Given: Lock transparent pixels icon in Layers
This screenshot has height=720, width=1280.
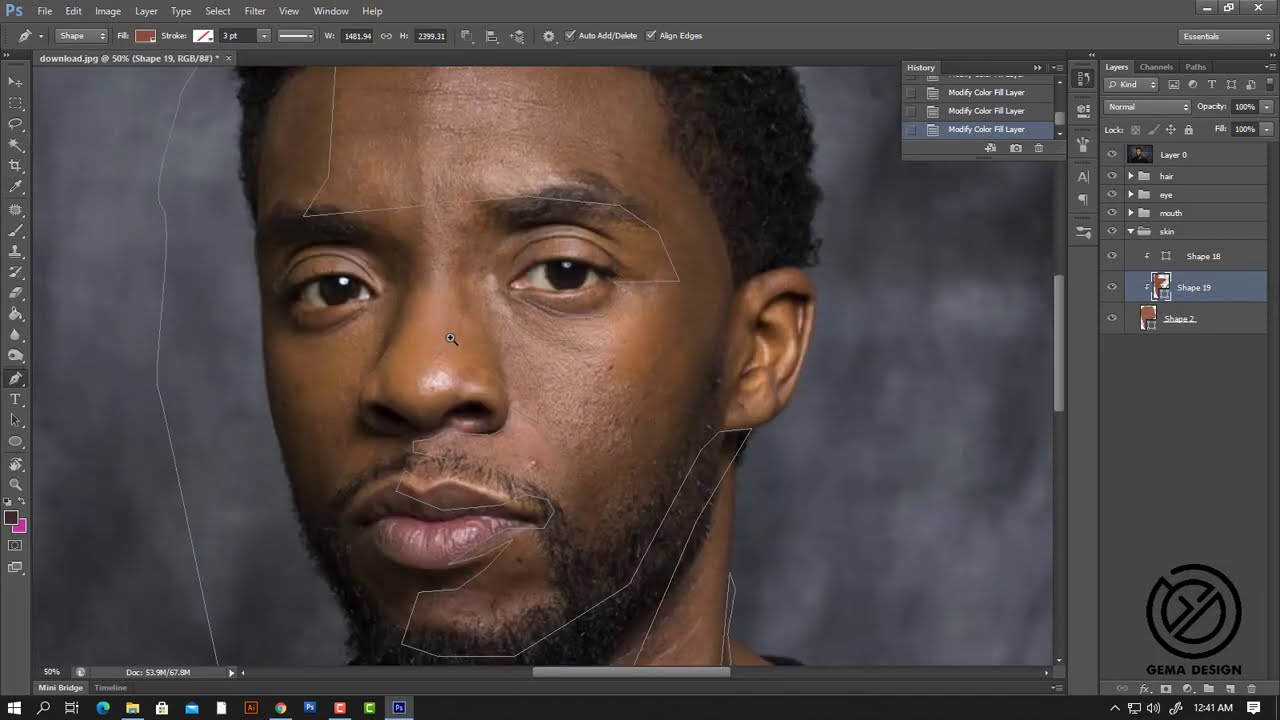Looking at the screenshot, I should point(1135,130).
